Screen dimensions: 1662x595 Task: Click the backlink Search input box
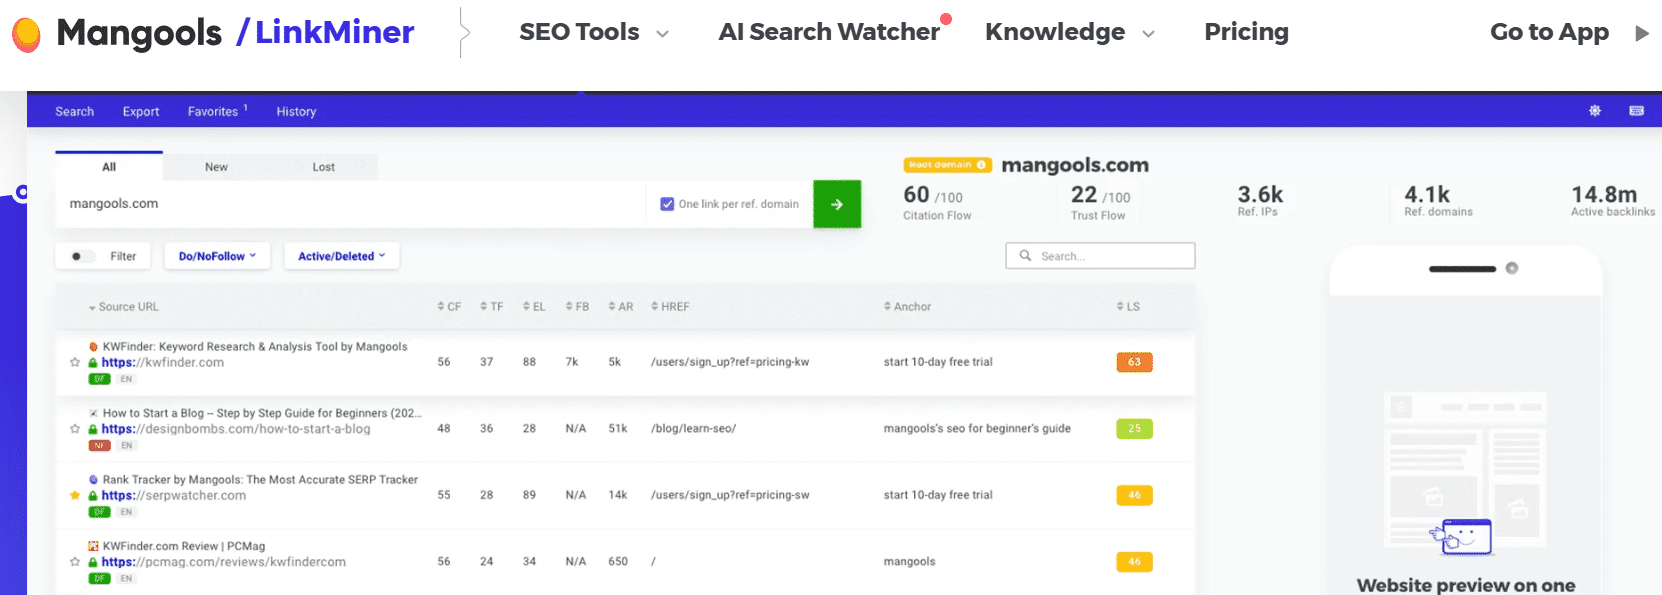tap(1100, 256)
